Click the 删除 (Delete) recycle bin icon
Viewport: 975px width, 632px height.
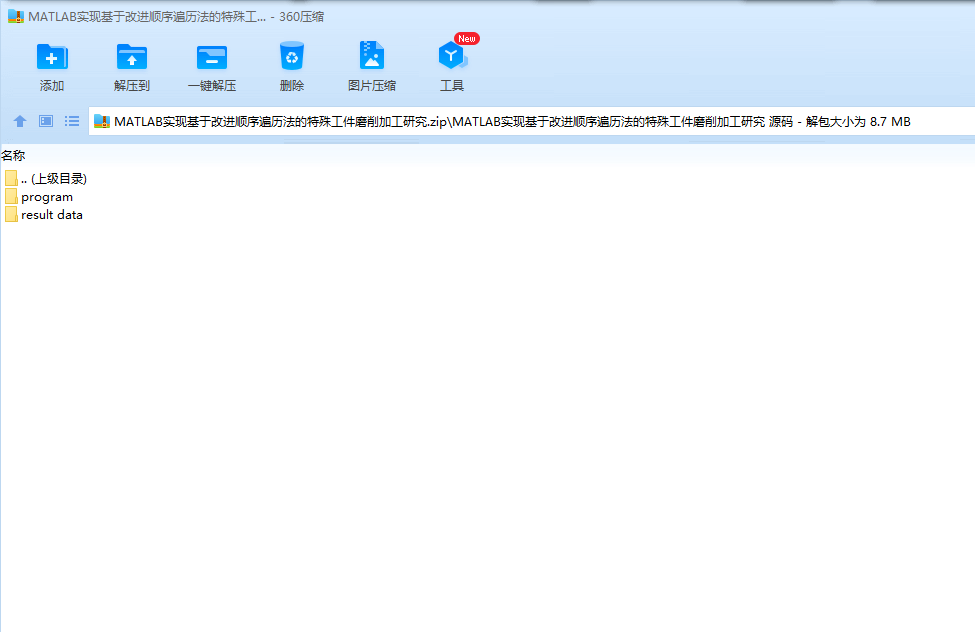292,56
